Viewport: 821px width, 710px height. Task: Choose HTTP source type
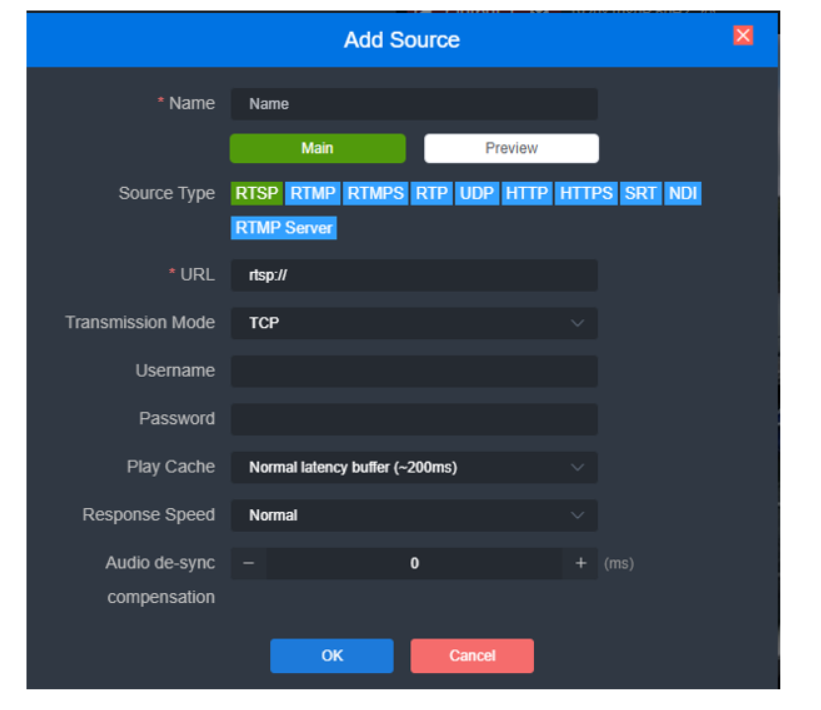click(527, 193)
